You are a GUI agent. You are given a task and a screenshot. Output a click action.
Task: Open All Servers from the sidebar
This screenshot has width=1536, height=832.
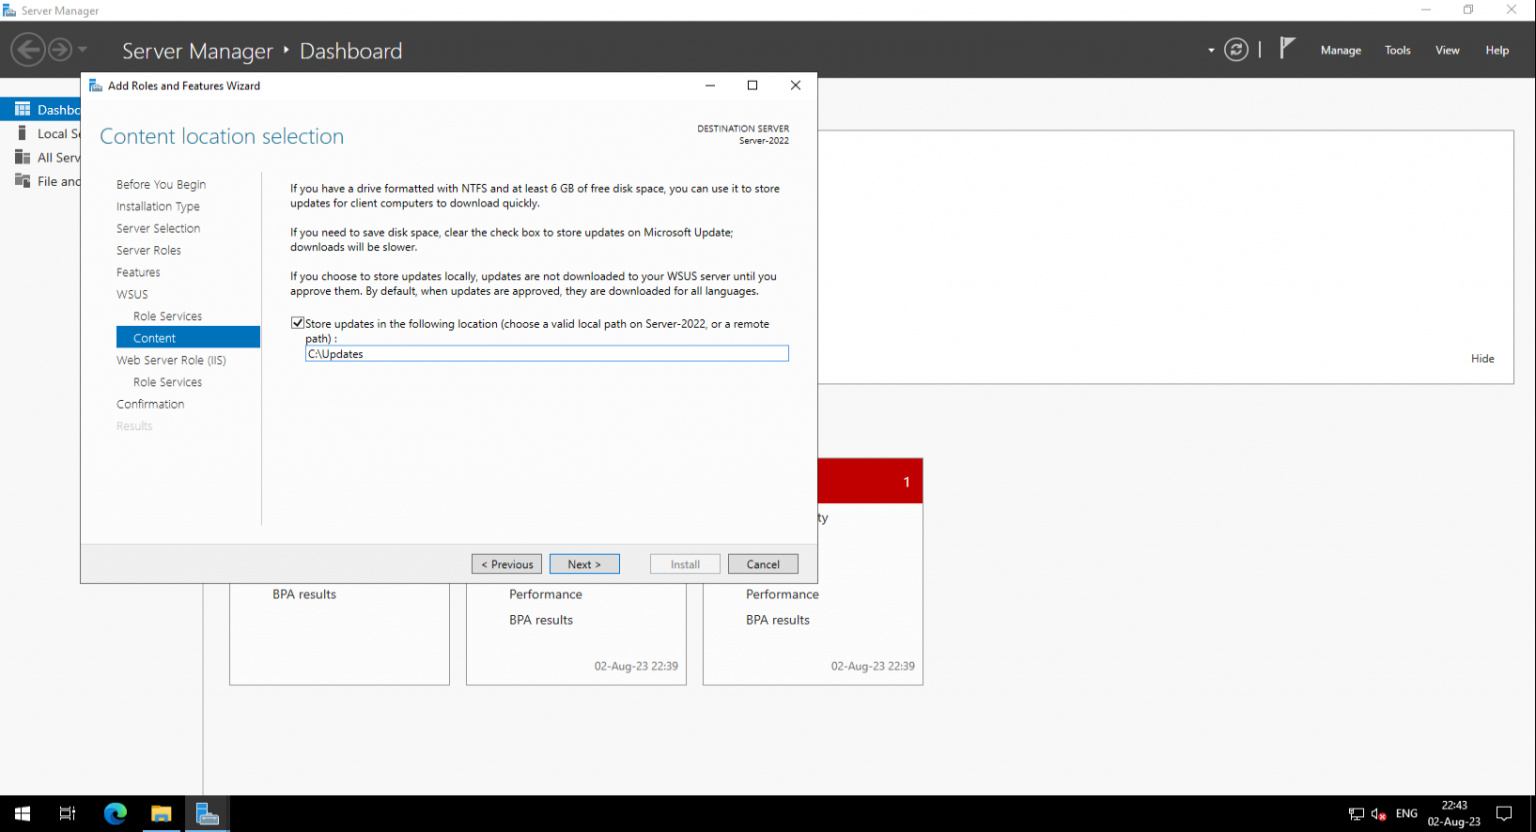pos(22,157)
